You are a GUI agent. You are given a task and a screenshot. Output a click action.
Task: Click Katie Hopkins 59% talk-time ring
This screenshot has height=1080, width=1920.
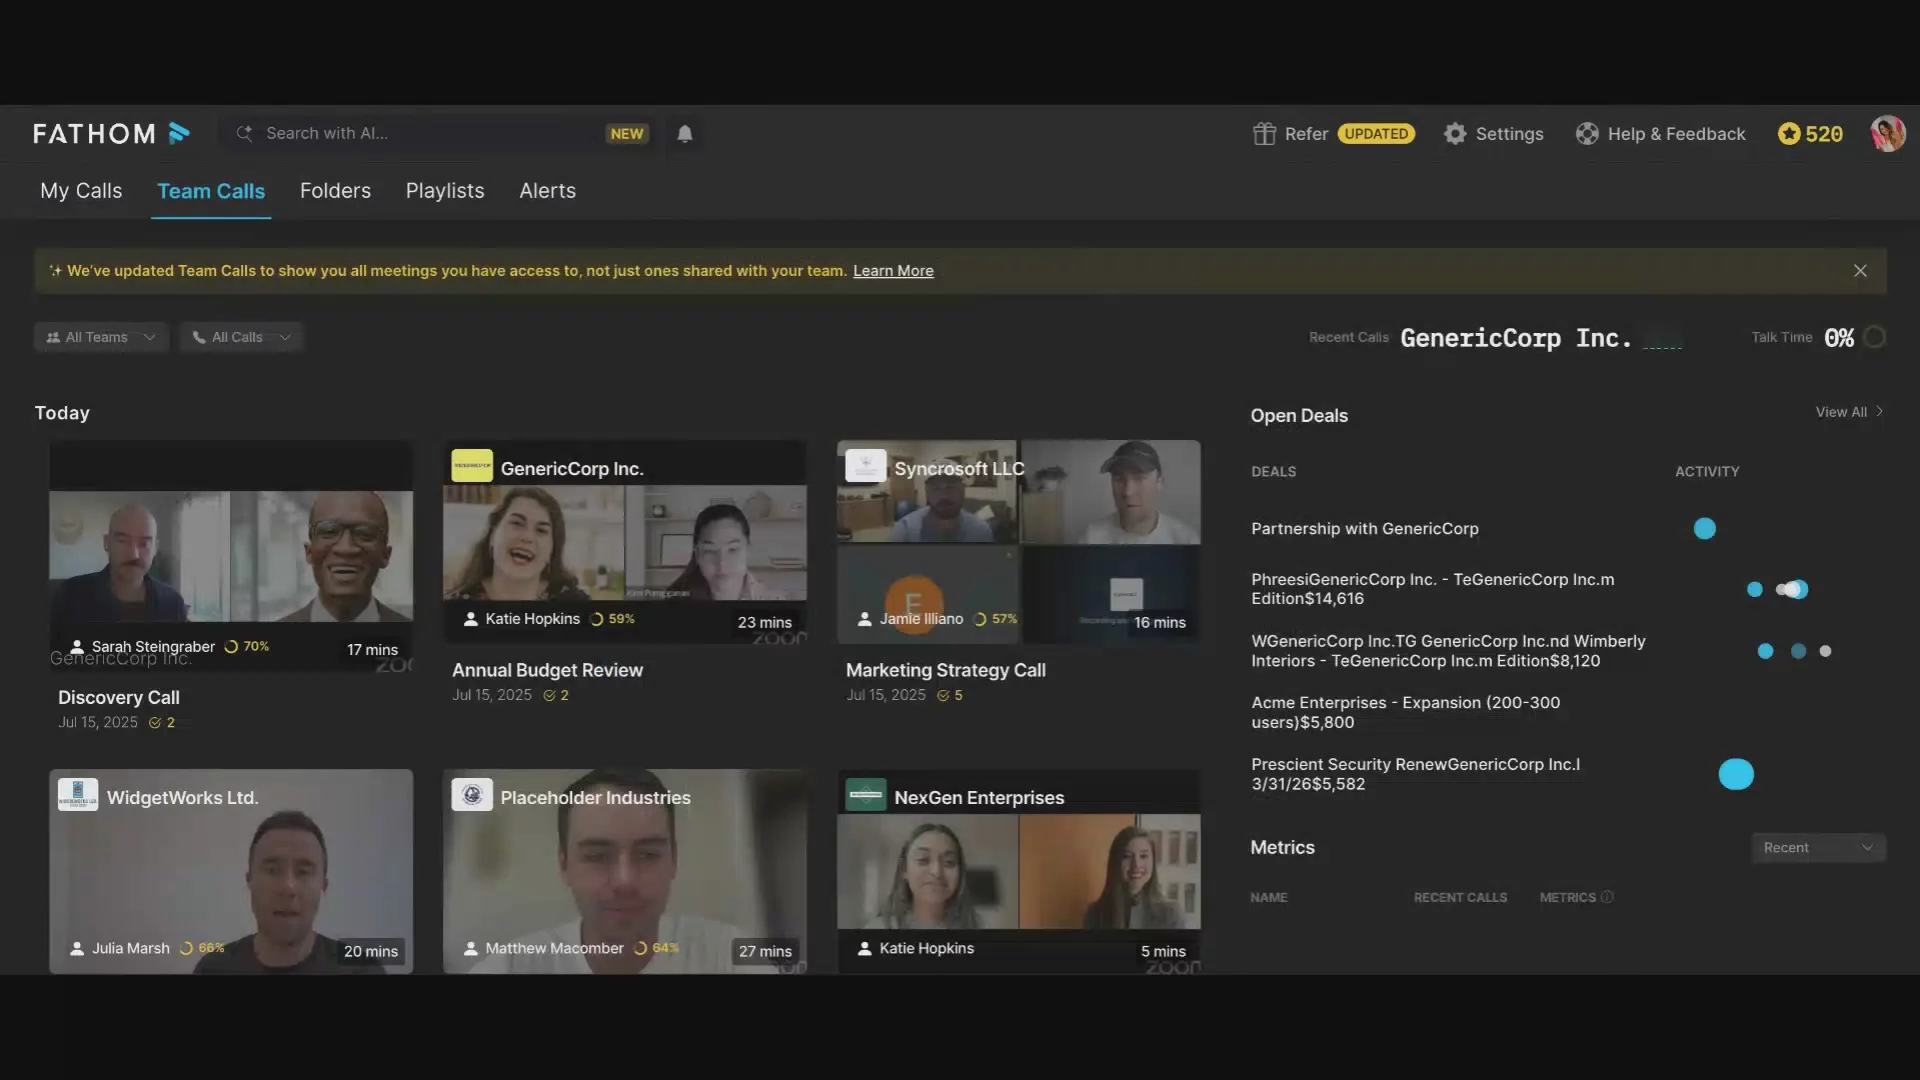(x=597, y=619)
